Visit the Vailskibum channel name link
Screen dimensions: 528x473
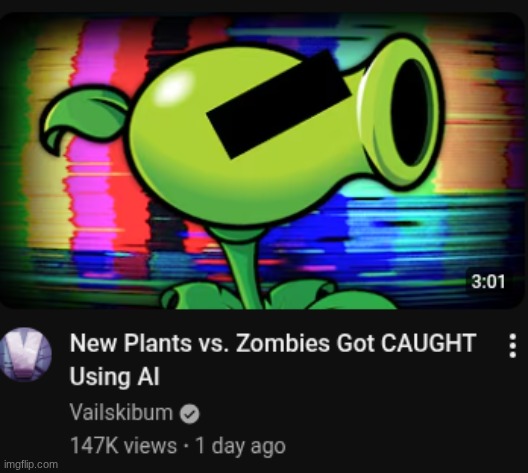pos(121,412)
